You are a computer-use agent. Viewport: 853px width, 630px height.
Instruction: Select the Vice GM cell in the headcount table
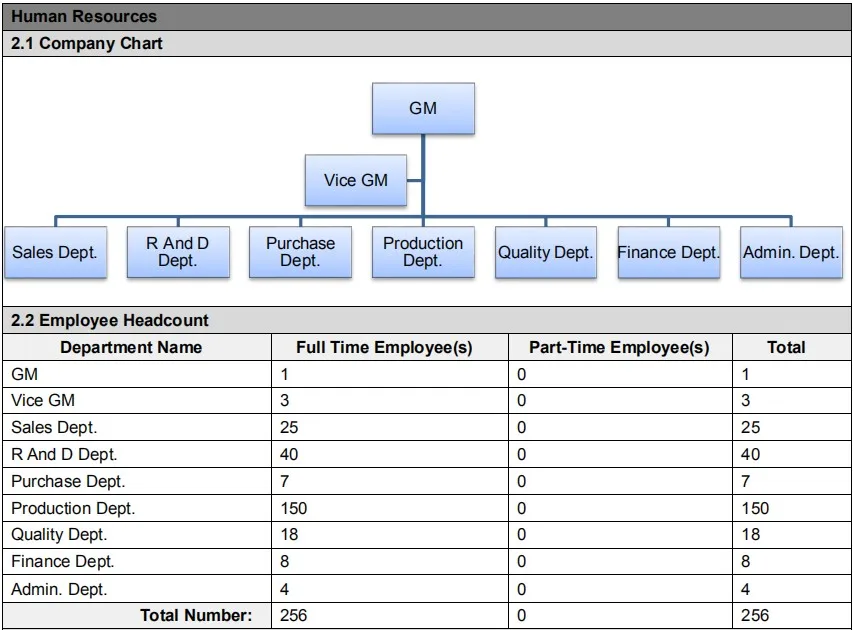tap(43, 401)
